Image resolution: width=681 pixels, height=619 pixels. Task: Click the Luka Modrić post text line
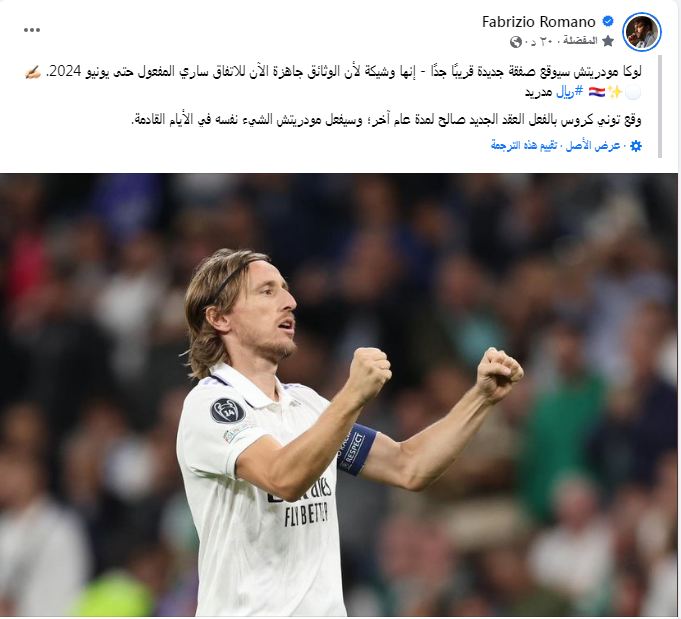(x=344, y=72)
